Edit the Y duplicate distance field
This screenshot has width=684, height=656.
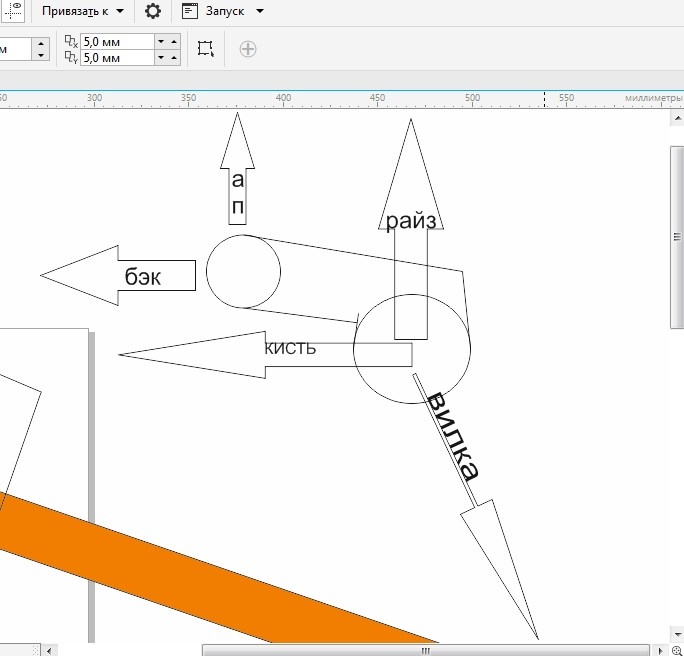pyautogui.click(x=117, y=58)
